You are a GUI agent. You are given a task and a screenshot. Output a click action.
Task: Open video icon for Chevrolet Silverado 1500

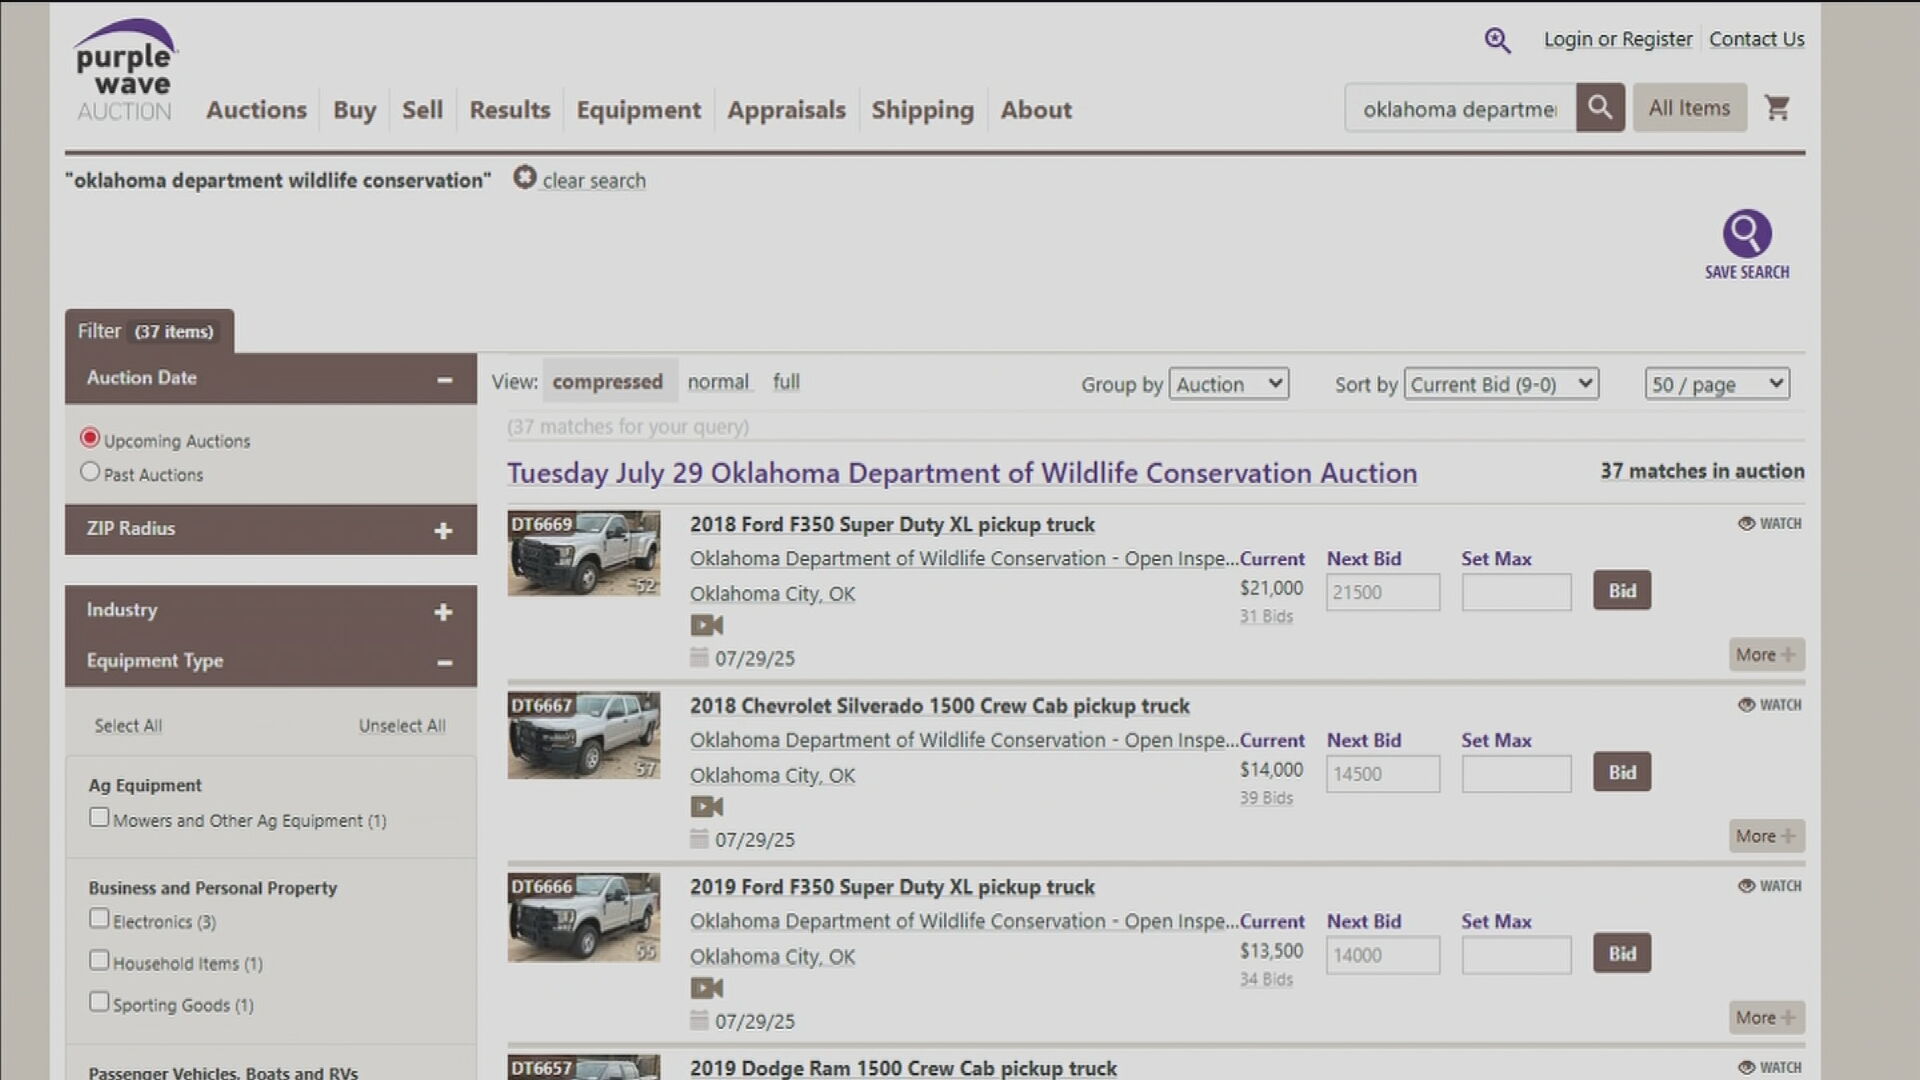point(706,807)
